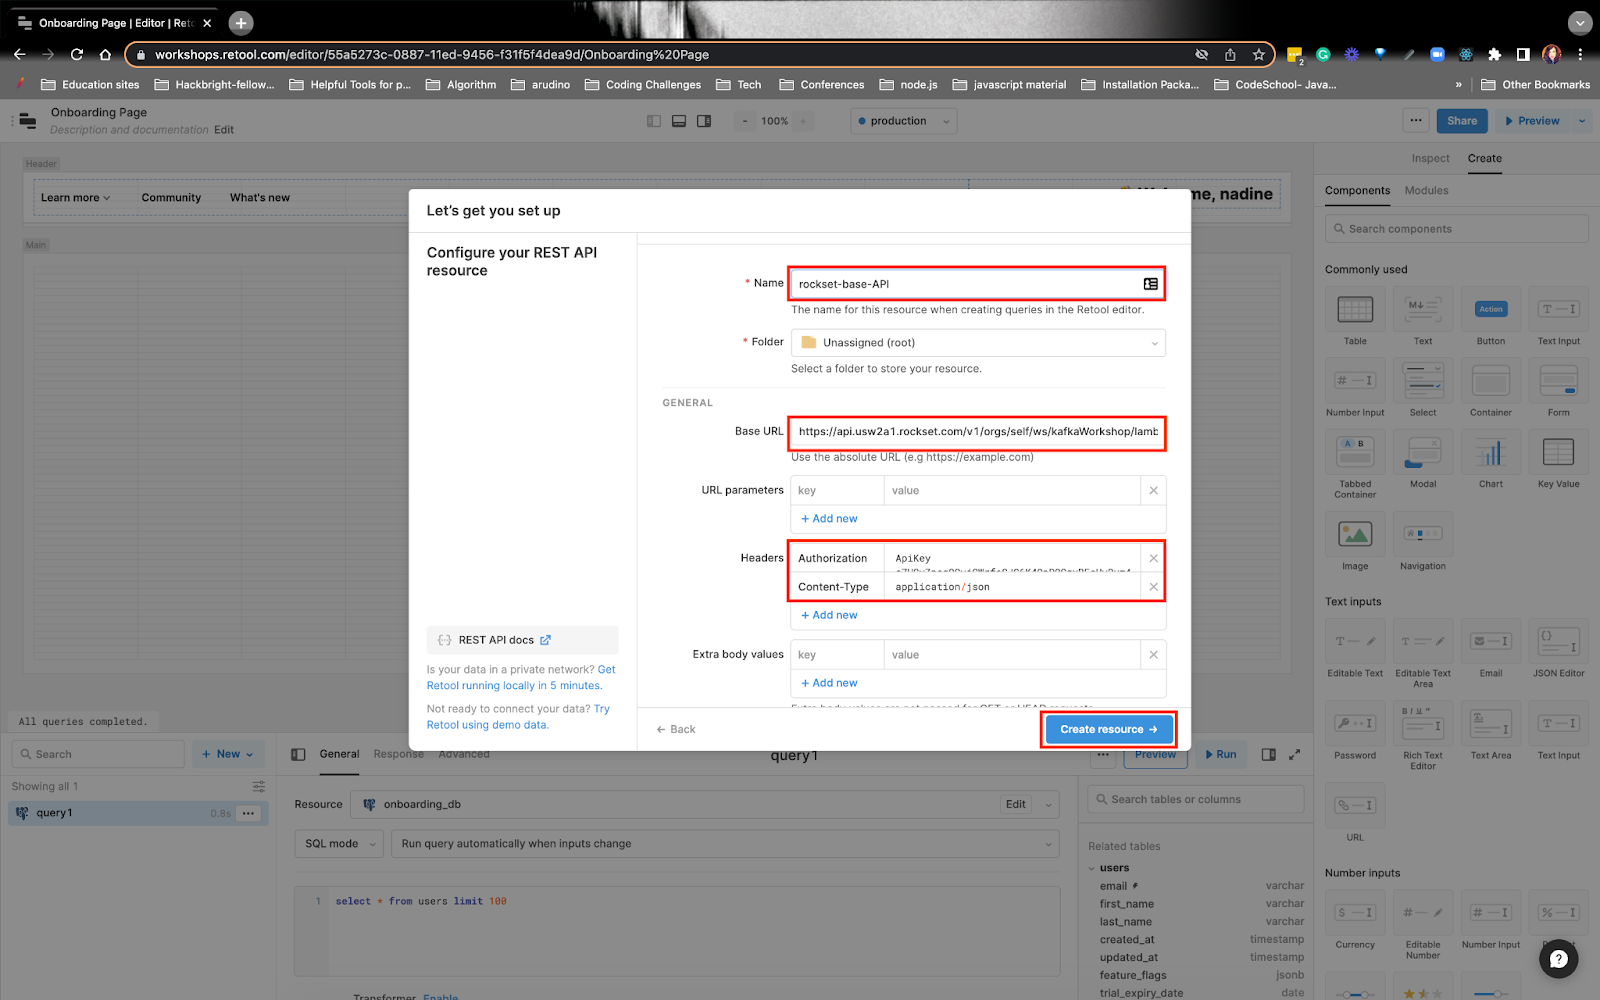
Task: Open the Components tab
Action: 1357,191
